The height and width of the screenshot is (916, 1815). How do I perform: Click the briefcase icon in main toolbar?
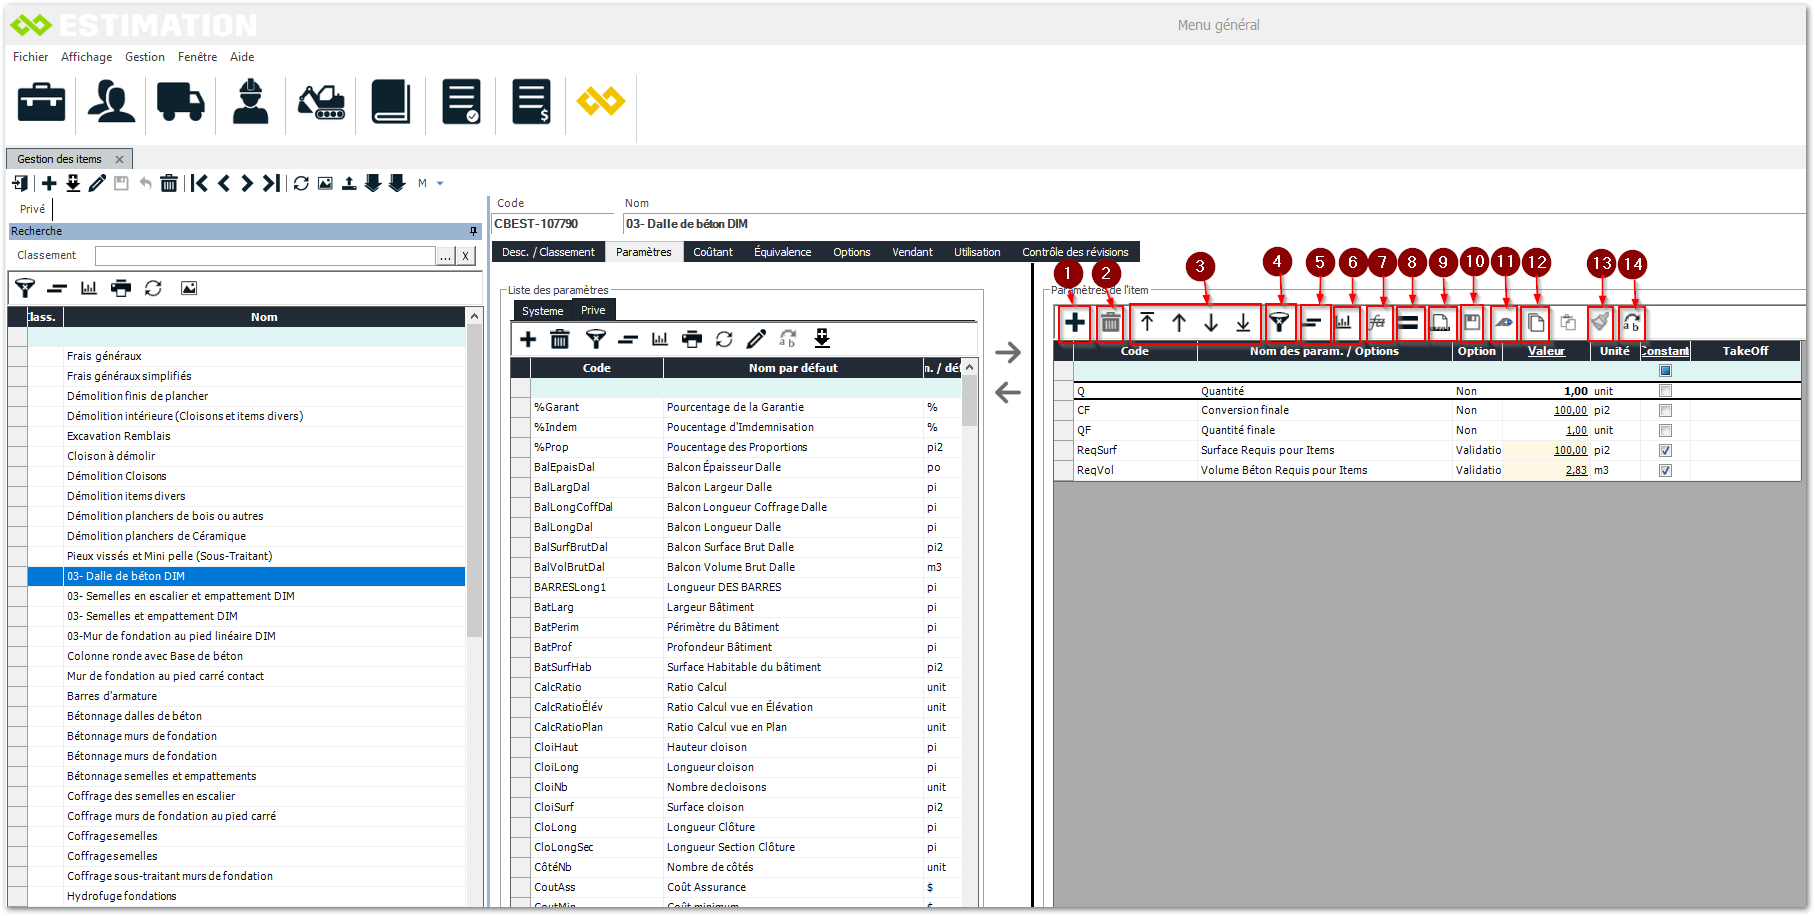click(41, 102)
